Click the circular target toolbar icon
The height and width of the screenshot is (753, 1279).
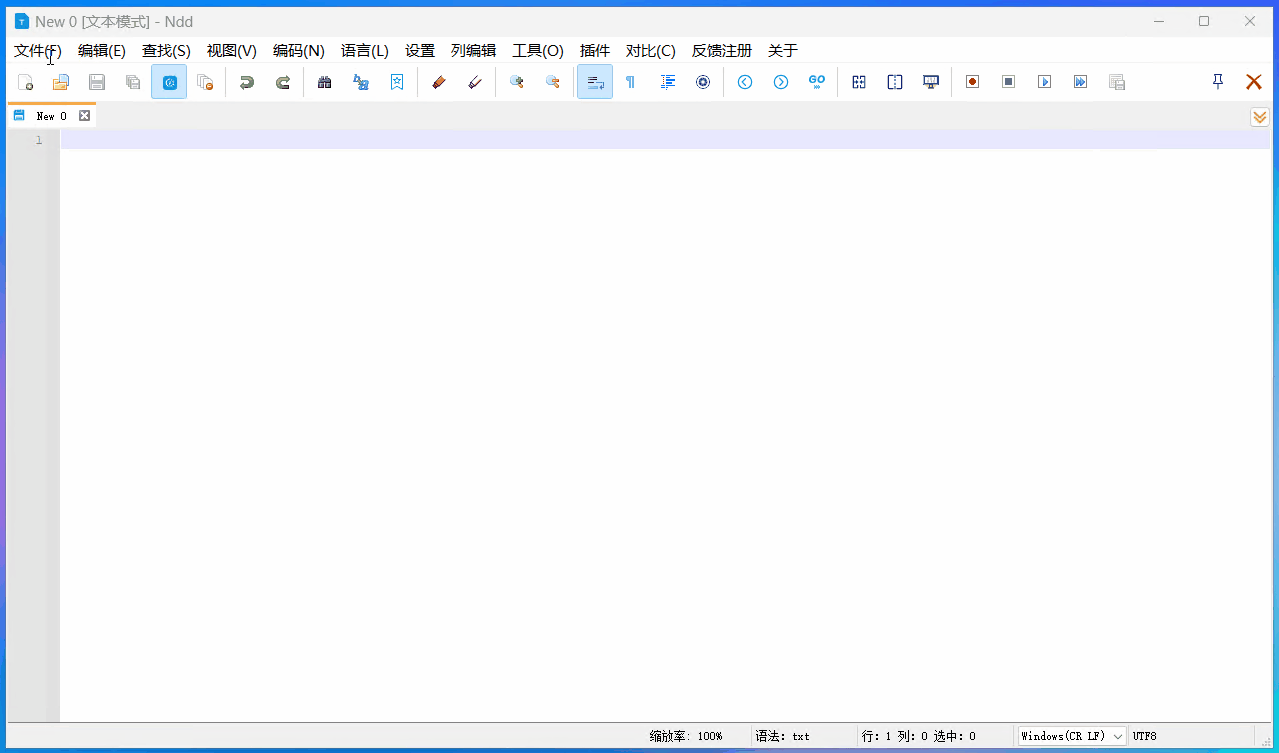(703, 82)
